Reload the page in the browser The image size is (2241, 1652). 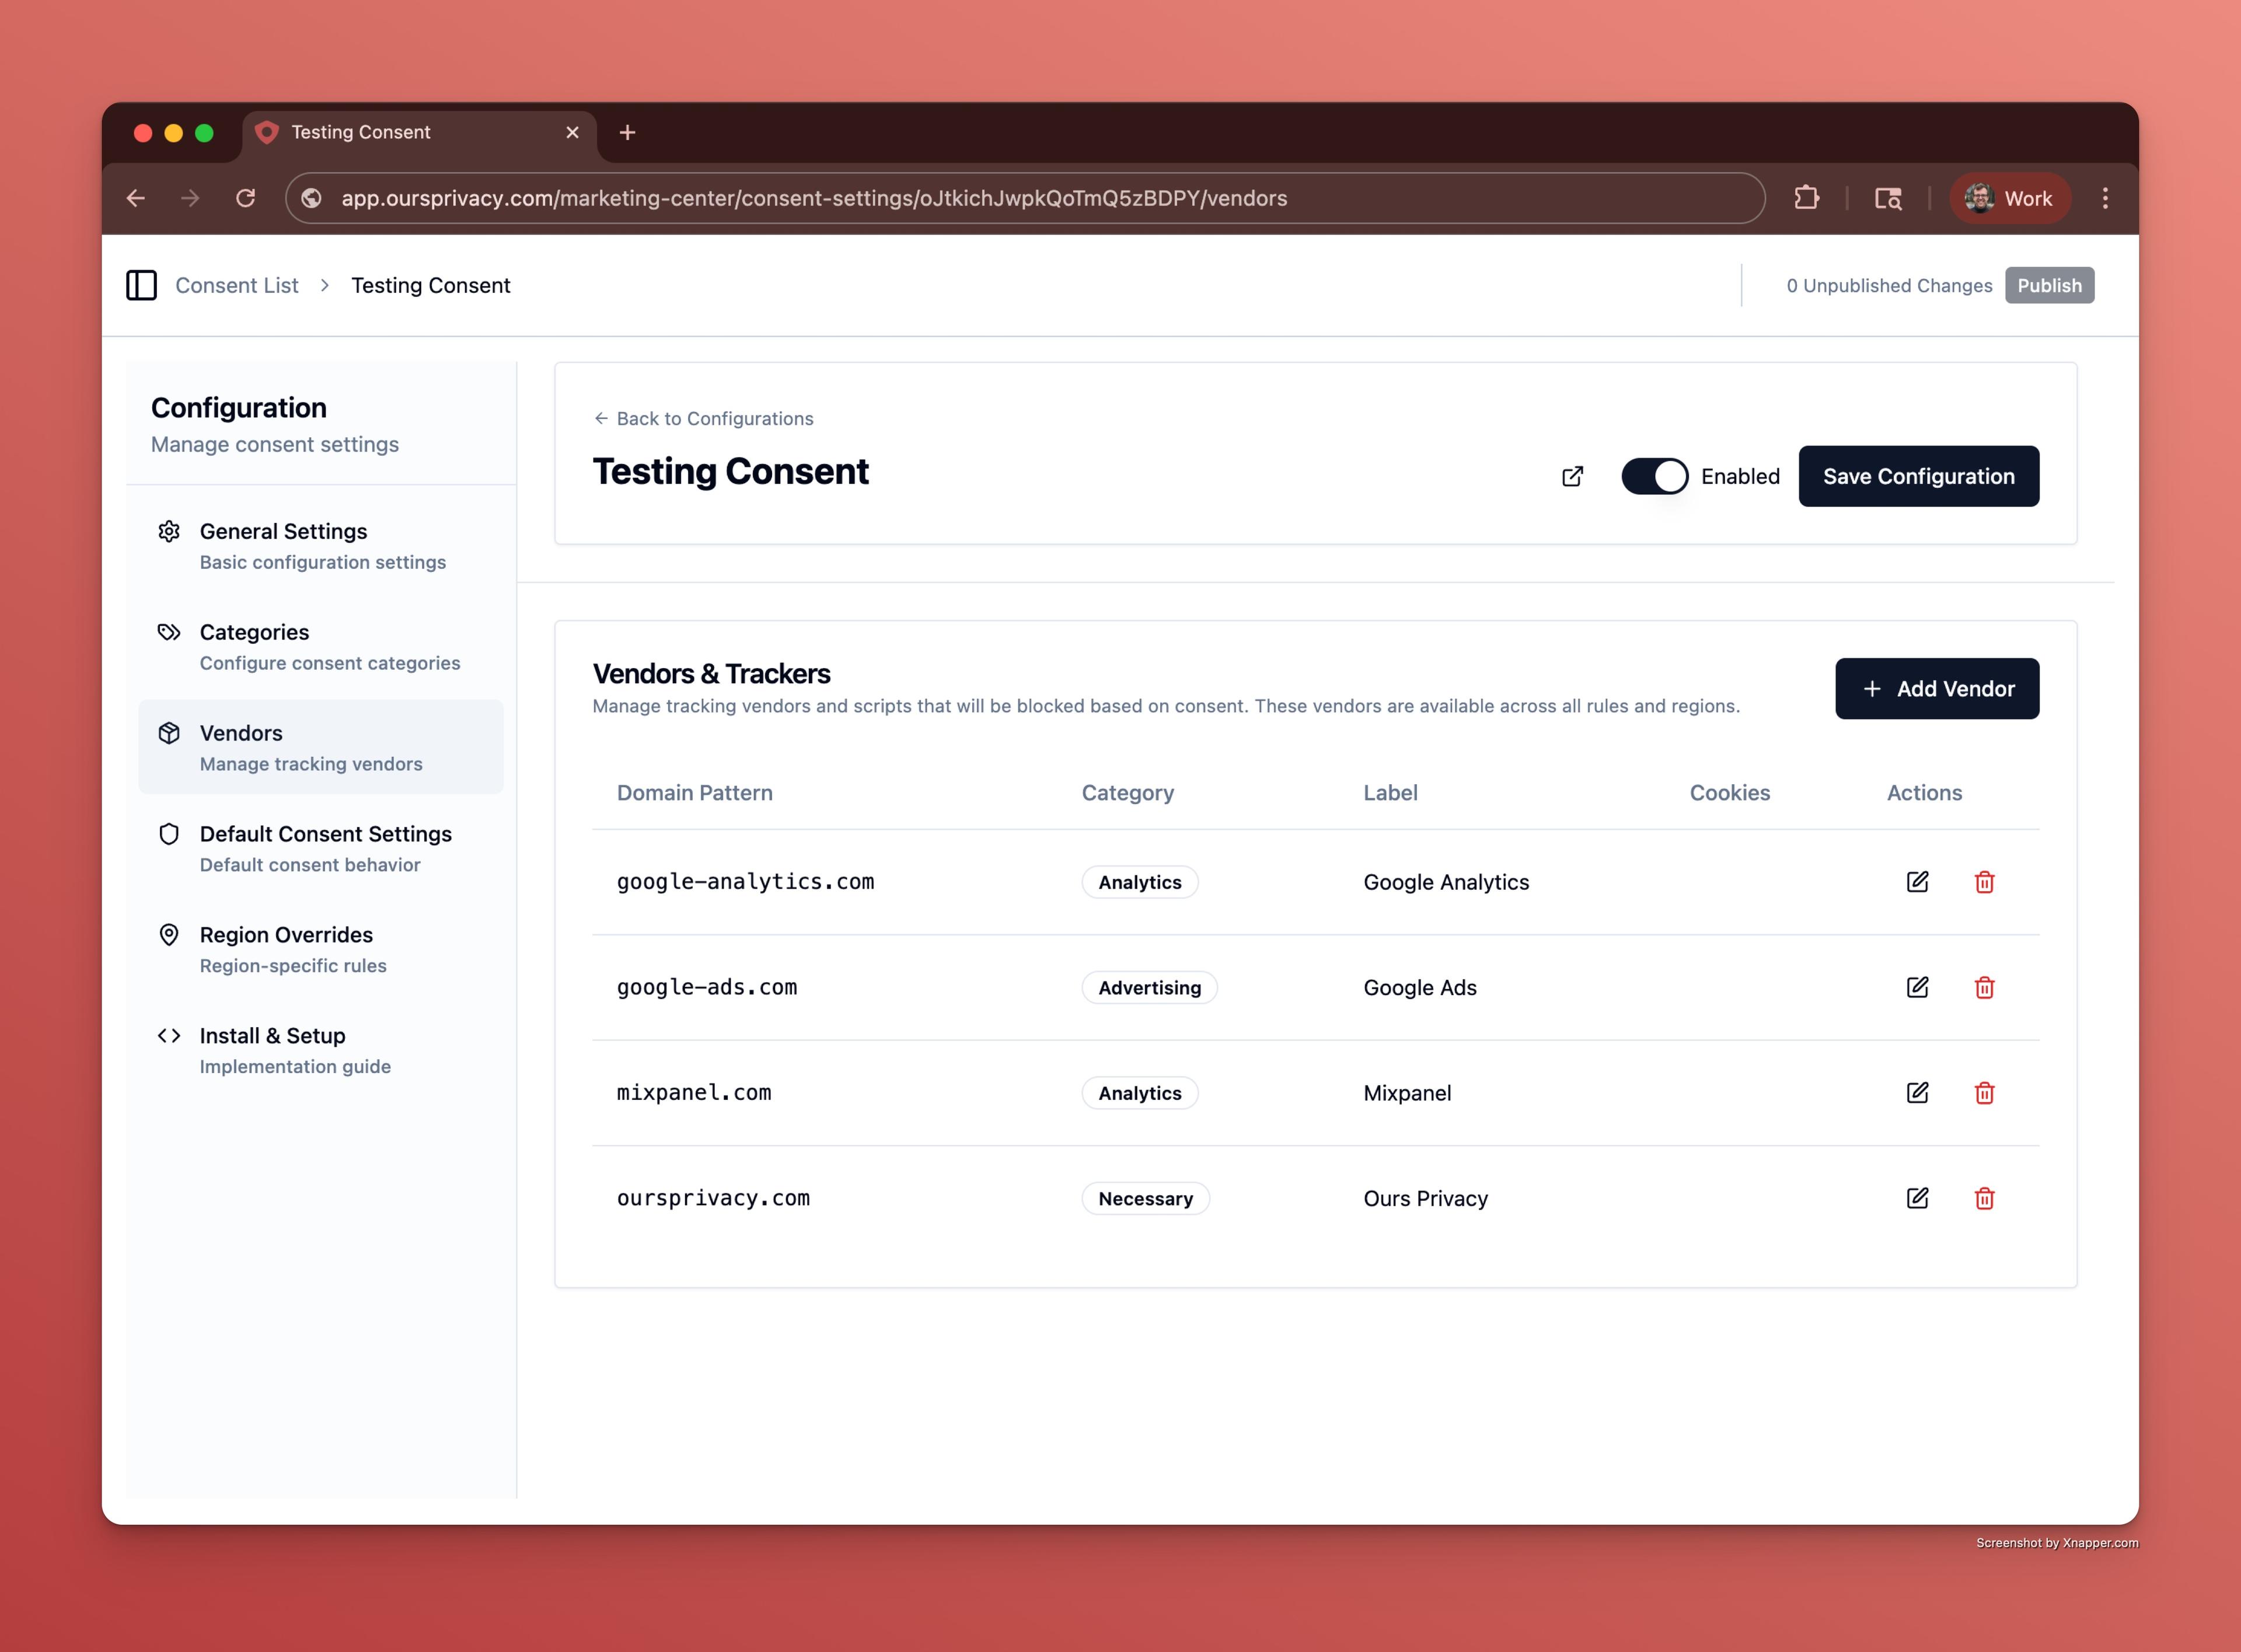point(245,198)
